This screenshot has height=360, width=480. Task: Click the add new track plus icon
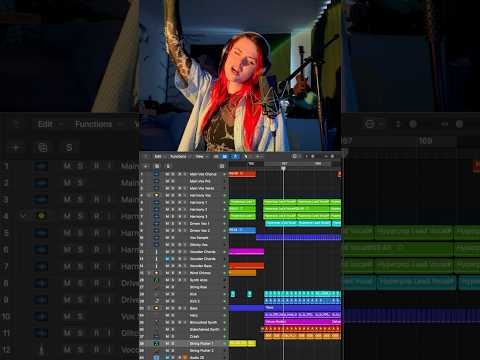click(x=146, y=166)
